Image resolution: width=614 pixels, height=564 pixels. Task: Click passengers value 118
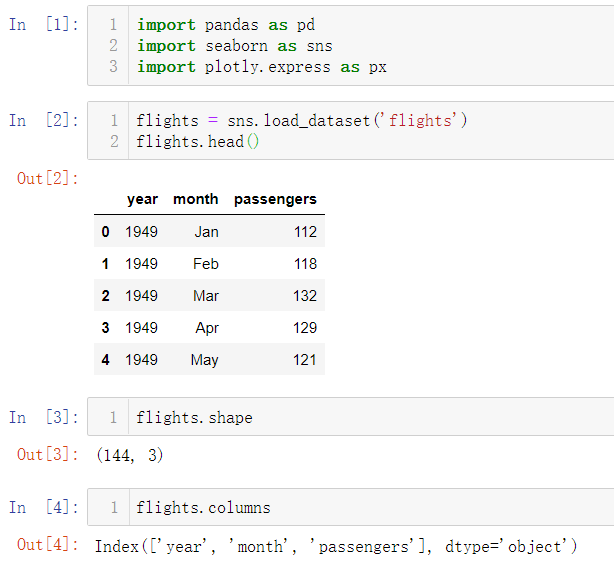click(x=305, y=264)
